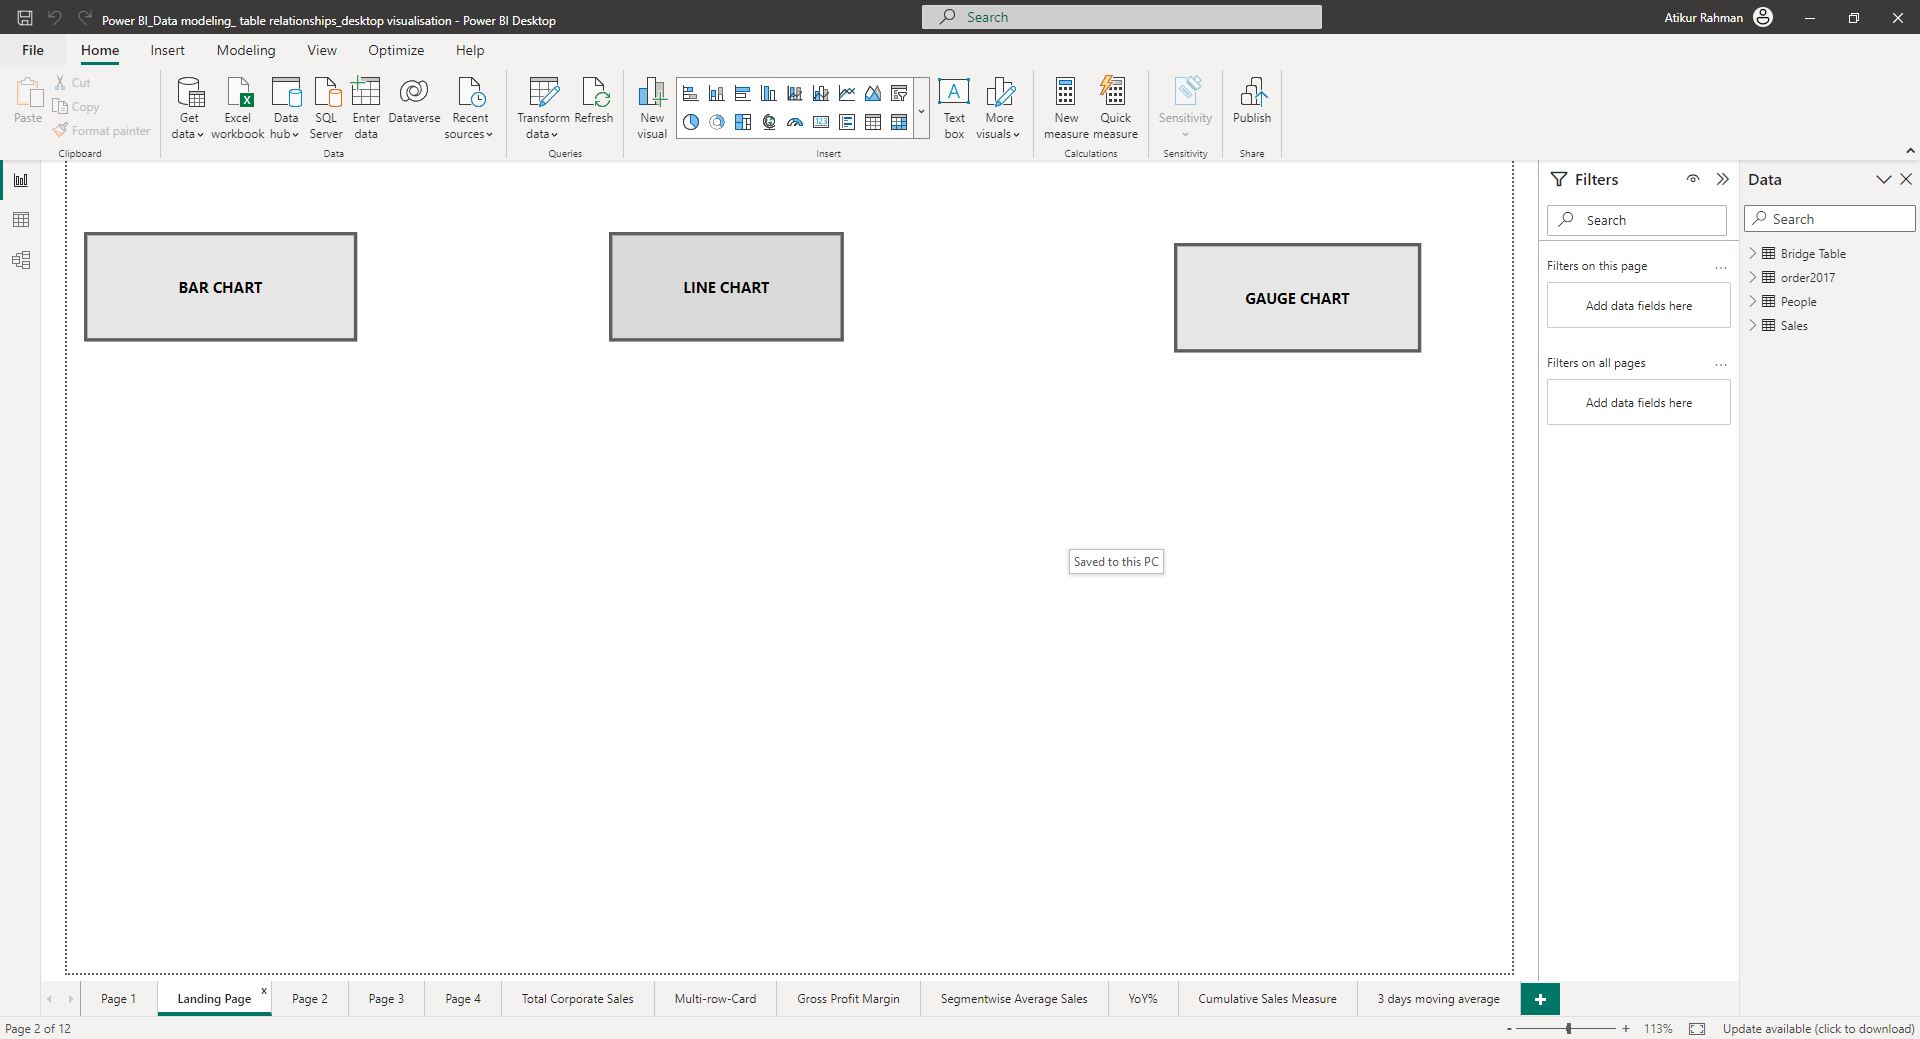Select the Stacked bar chart visual
The image size is (1920, 1039).
(689, 93)
